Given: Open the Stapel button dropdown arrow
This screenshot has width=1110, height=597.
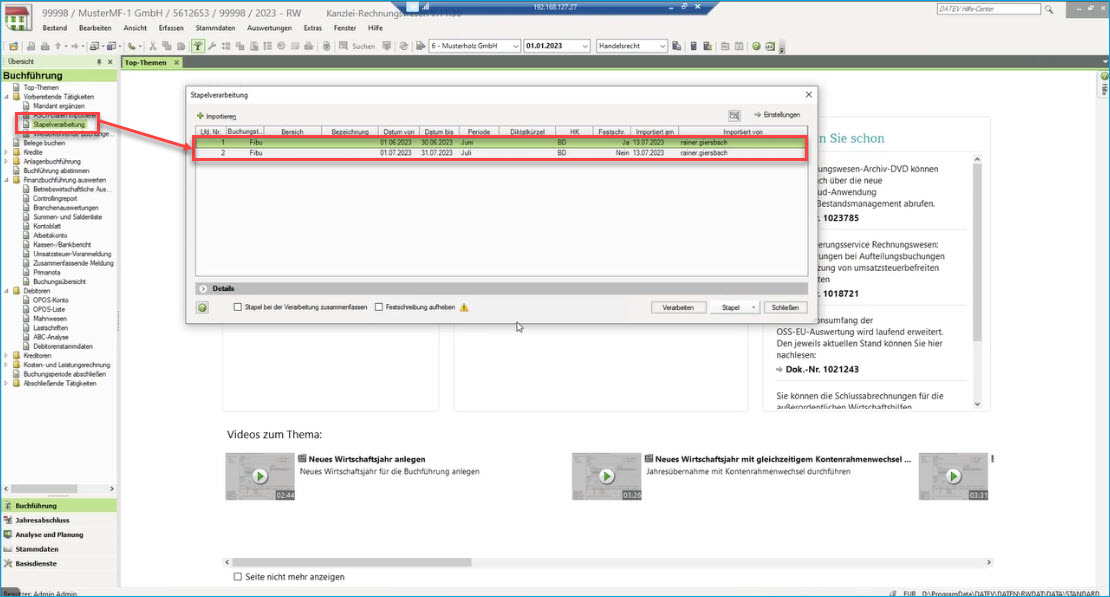Looking at the screenshot, I should [x=753, y=307].
